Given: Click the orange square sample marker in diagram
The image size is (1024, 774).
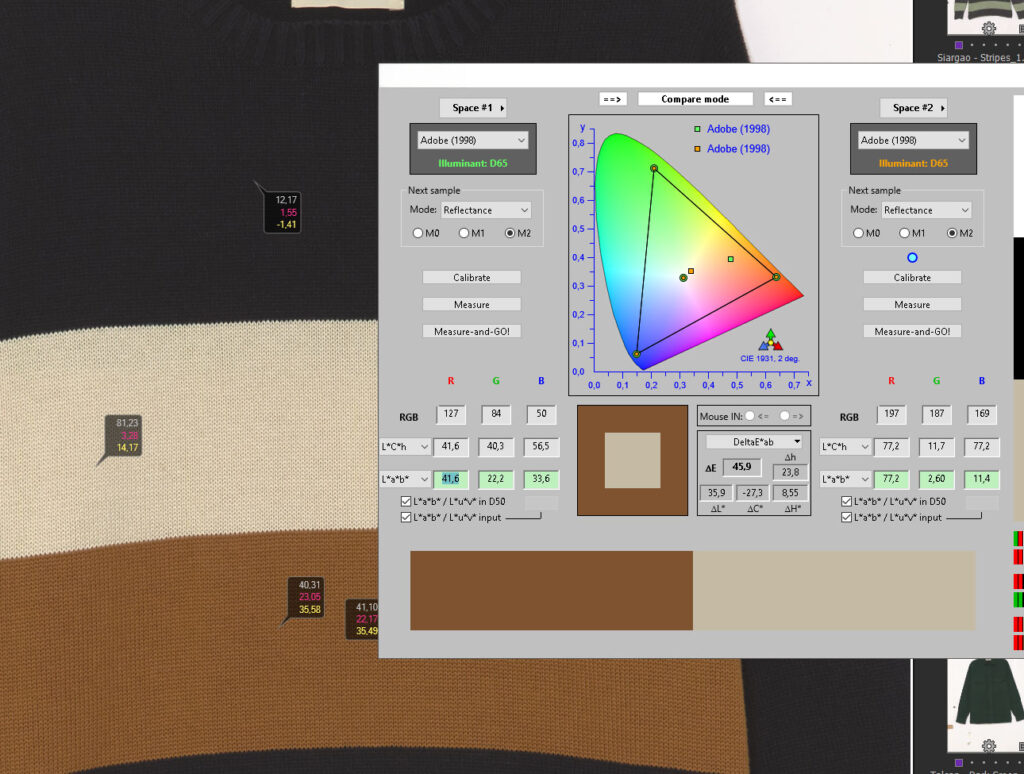Looking at the screenshot, I should [691, 271].
